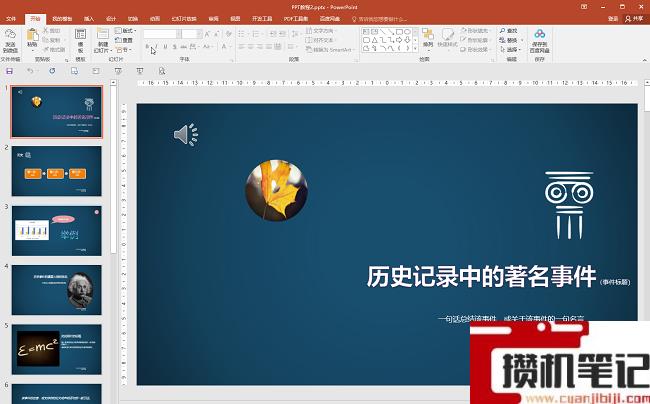
Task: Toggle Underline formatting
Action: [165, 46]
